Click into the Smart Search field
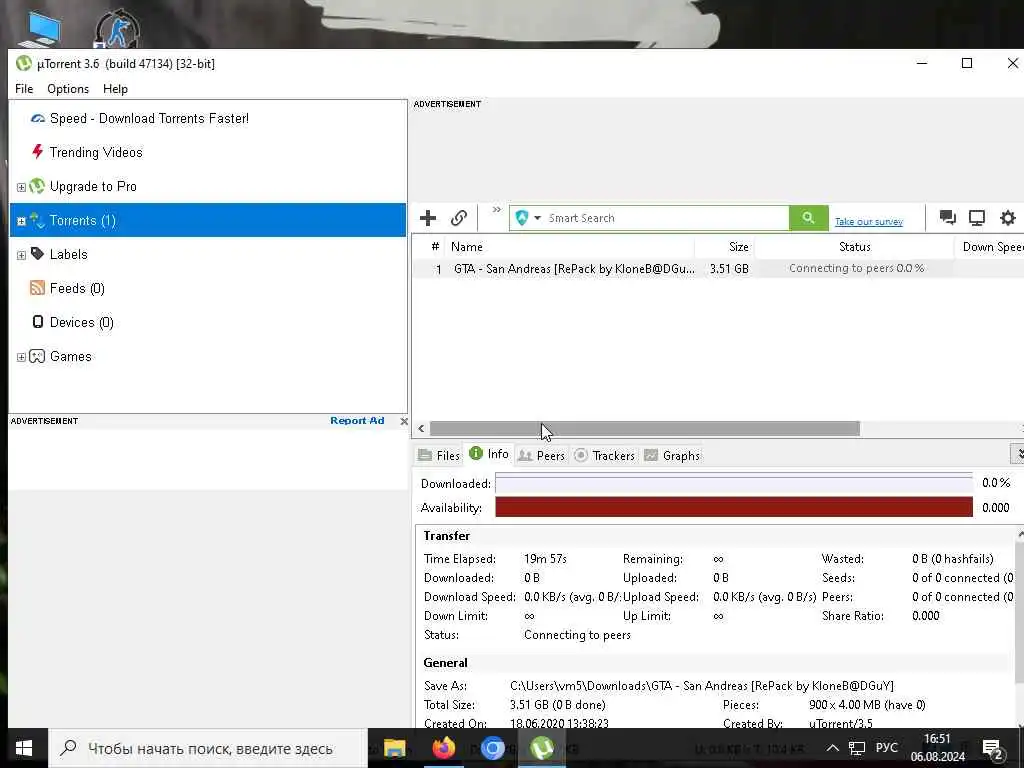Viewport: 1024px width, 768px height. tap(666, 217)
